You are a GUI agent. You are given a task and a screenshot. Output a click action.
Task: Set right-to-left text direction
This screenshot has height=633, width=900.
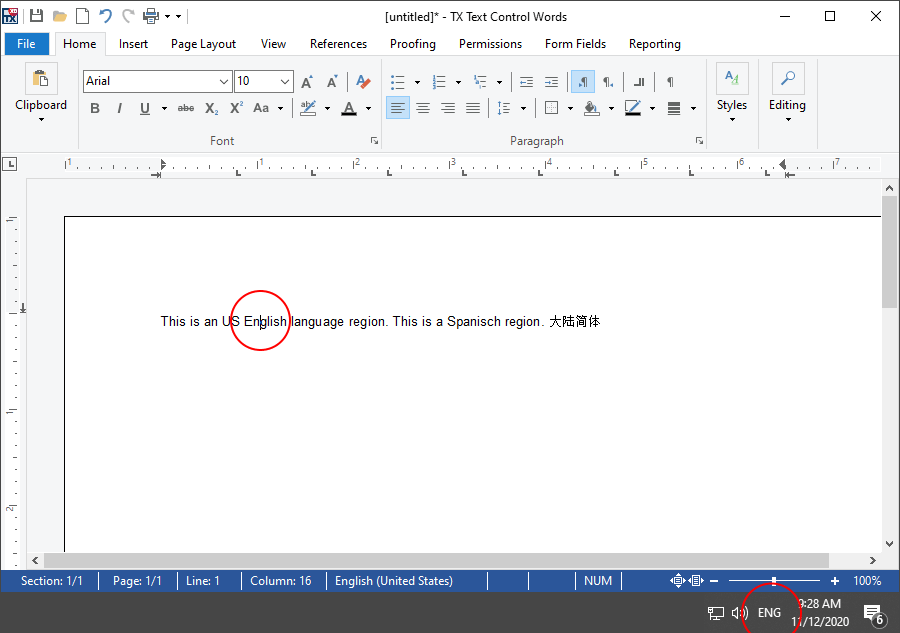point(608,82)
